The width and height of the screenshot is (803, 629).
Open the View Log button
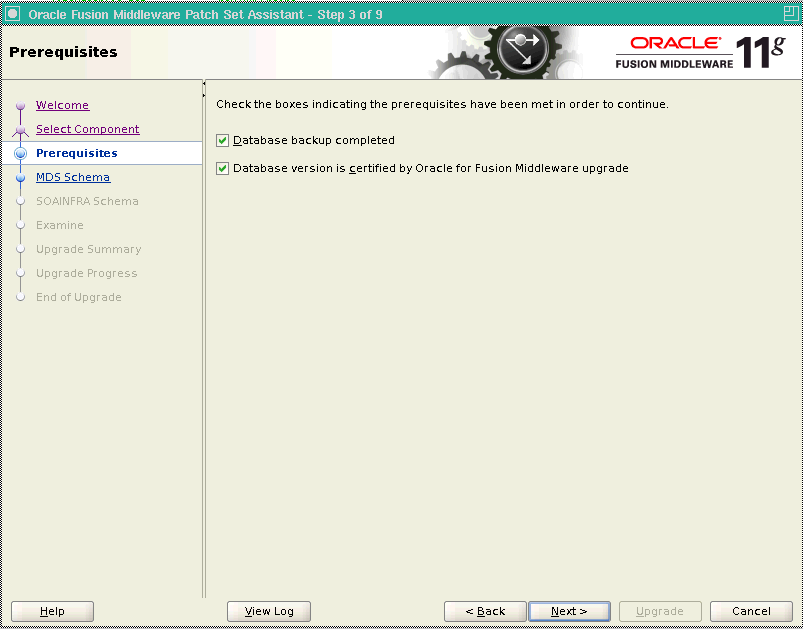tap(269, 611)
